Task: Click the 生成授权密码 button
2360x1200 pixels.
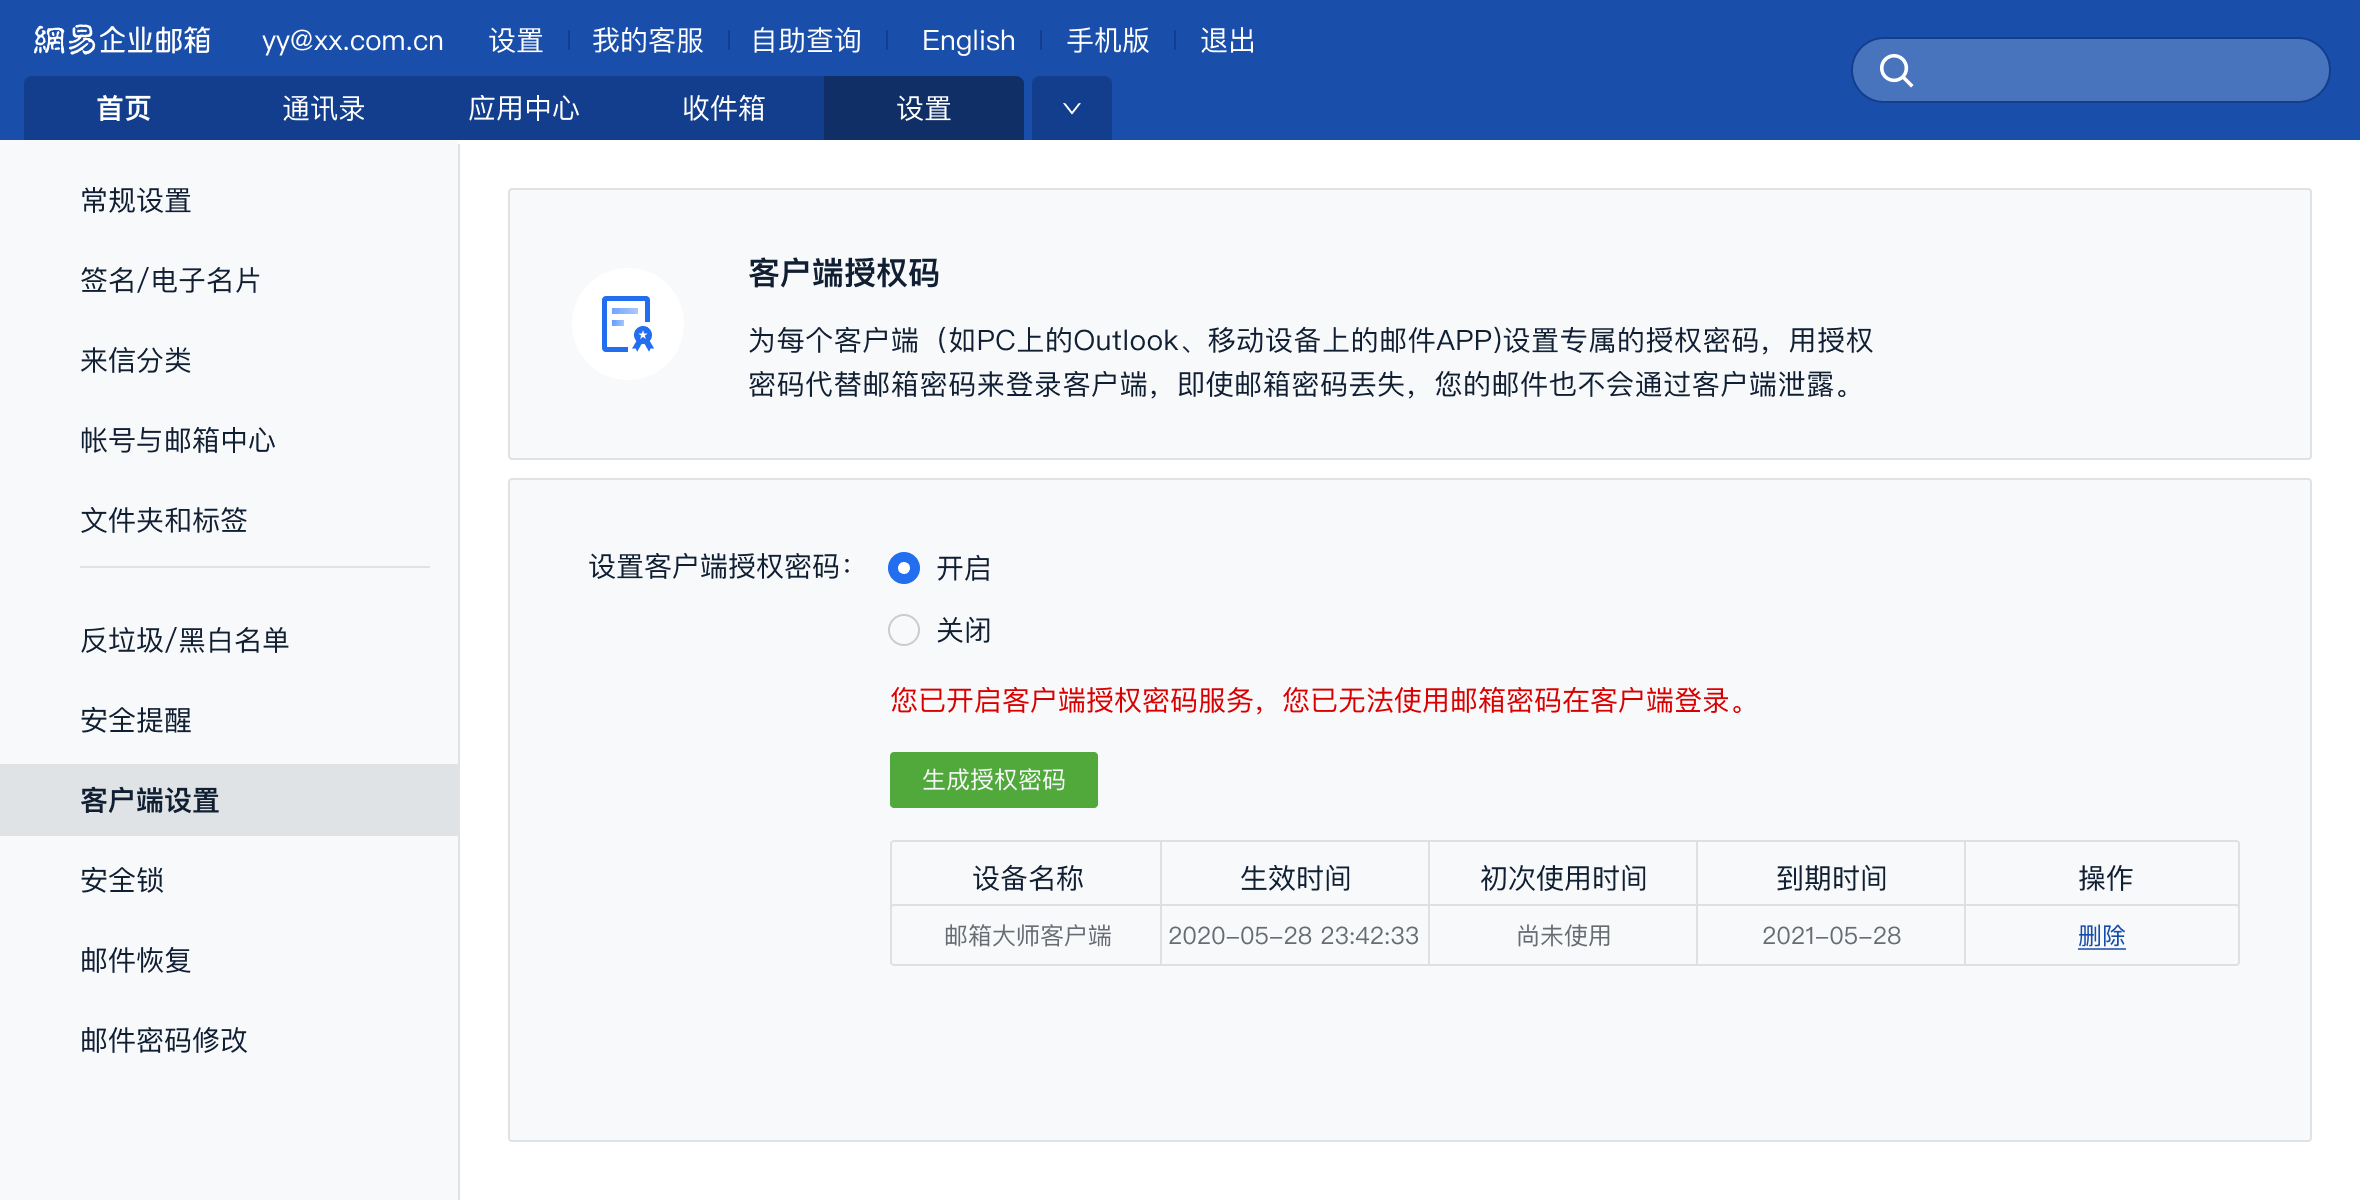Action: [x=993, y=780]
